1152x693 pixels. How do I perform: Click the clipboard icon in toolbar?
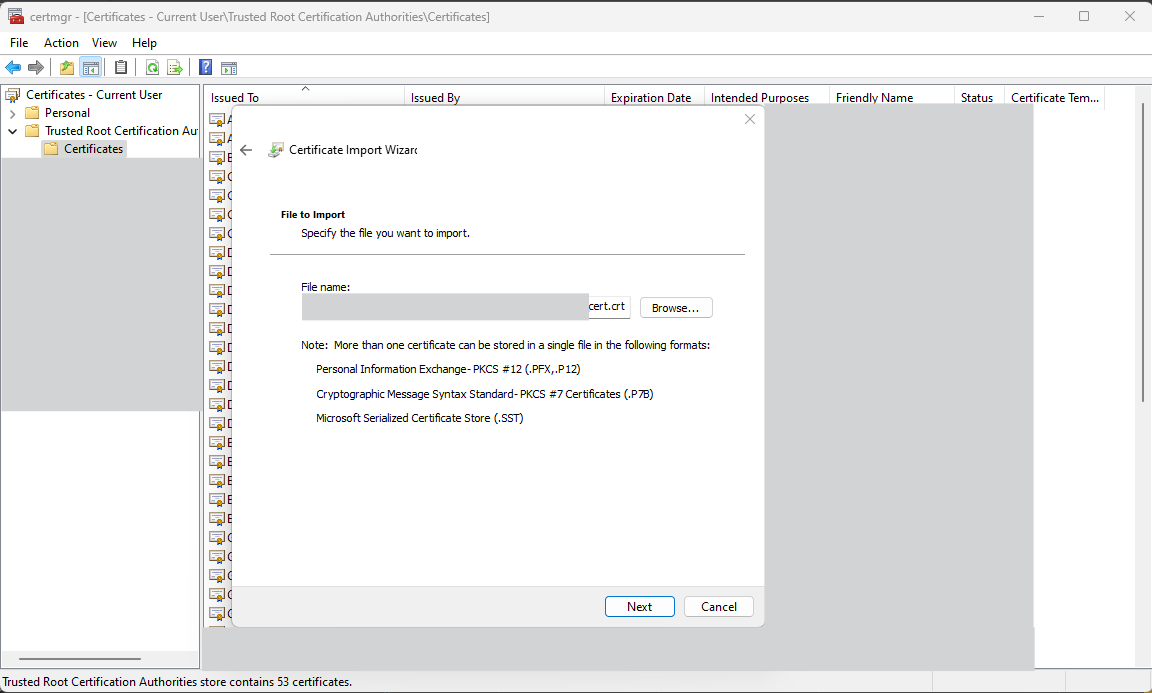pyautogui.click(x=120, y=68)
